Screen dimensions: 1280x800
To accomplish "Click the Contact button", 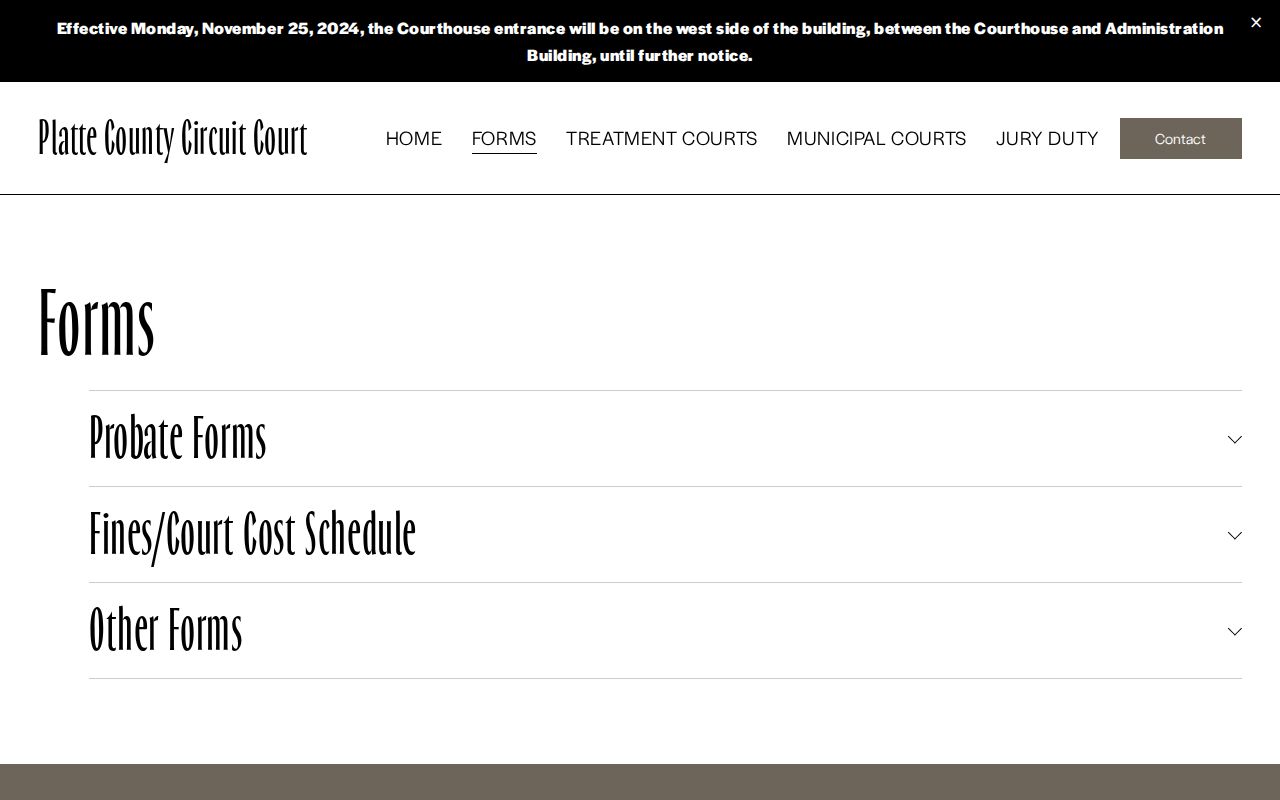I will pos(1180,138).
